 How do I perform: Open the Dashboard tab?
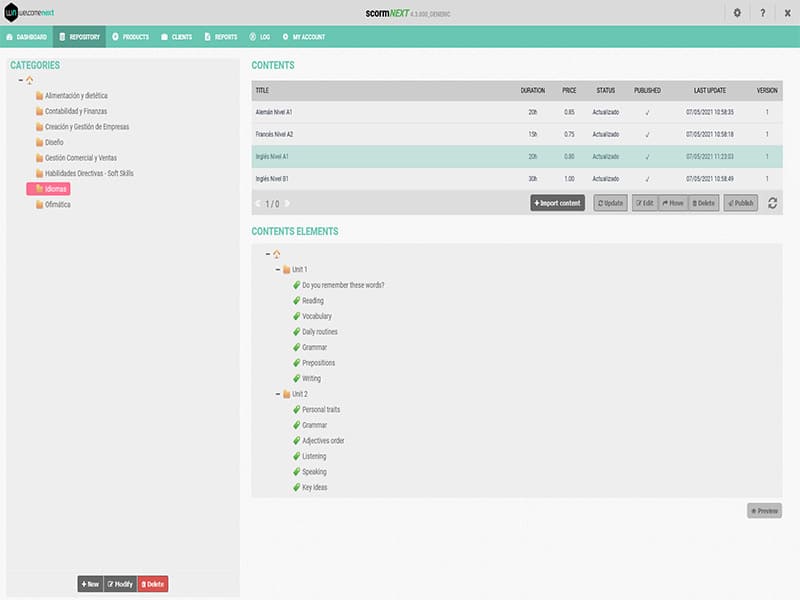pos(27,37)
